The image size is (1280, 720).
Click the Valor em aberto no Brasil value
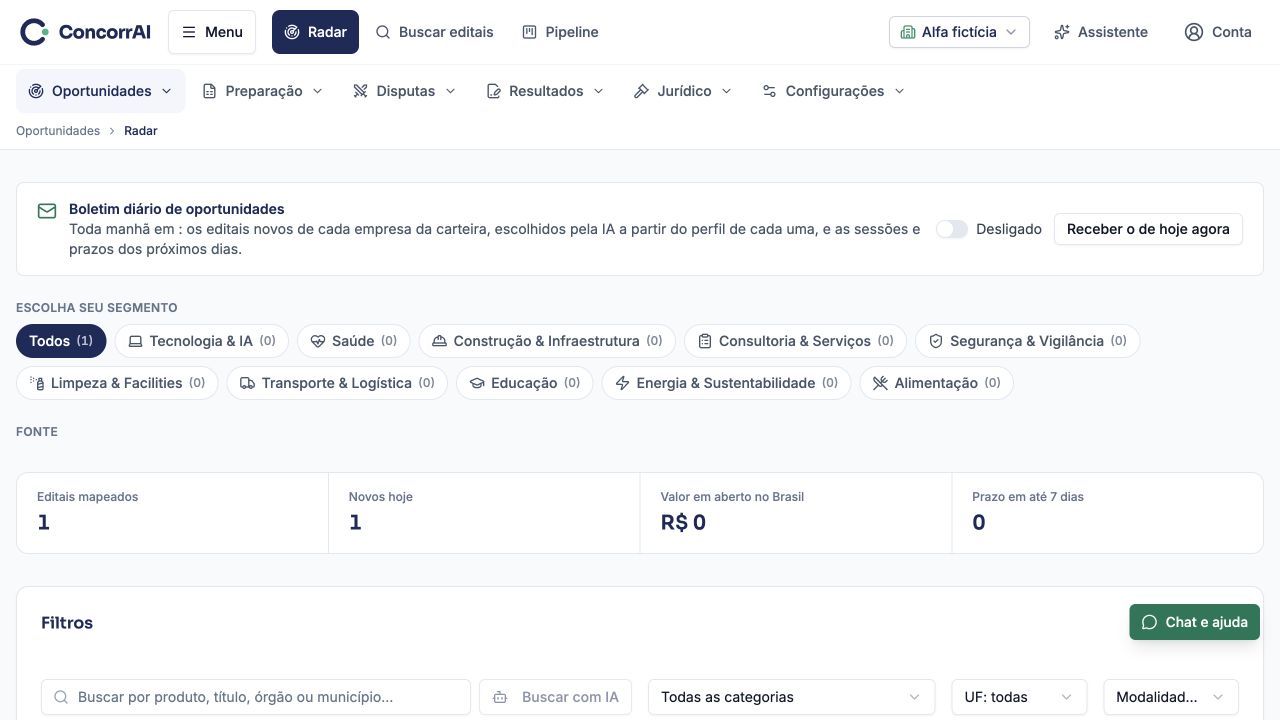coord(683,522)
